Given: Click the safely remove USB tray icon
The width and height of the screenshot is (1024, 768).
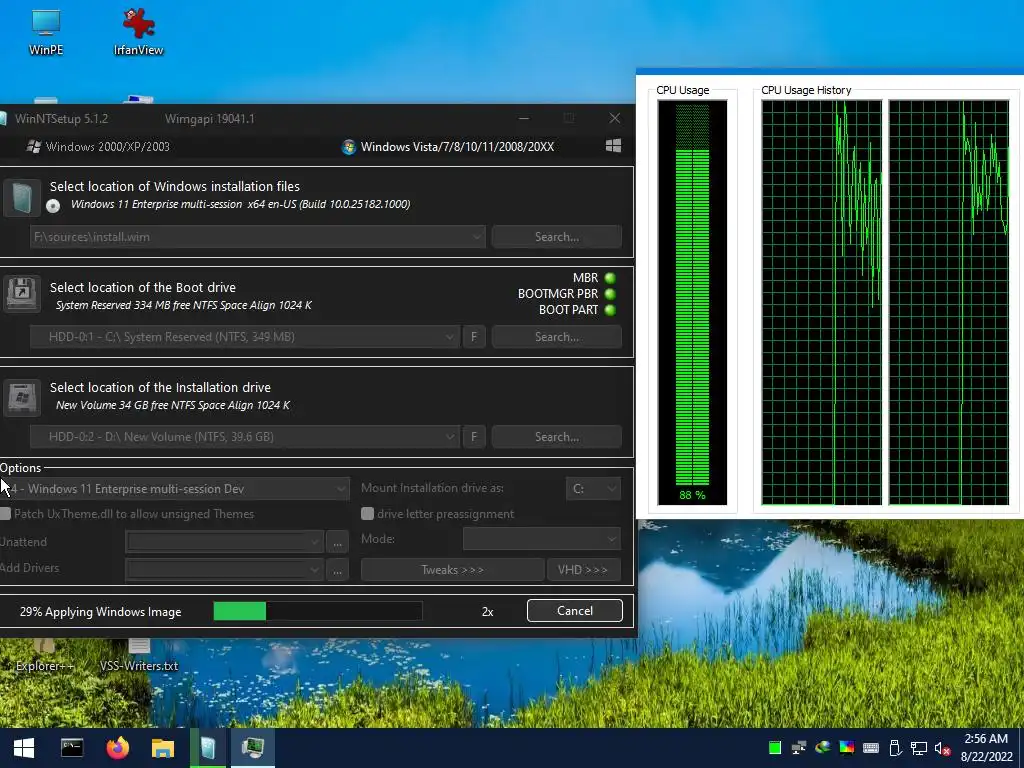Looking at the screenshot, I should [x=895, y=748].
